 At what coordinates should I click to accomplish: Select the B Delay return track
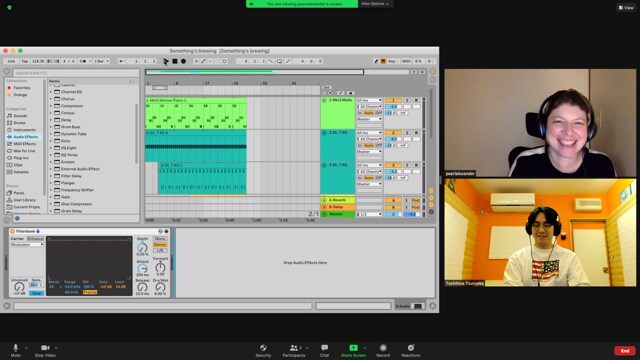[338, 207]
